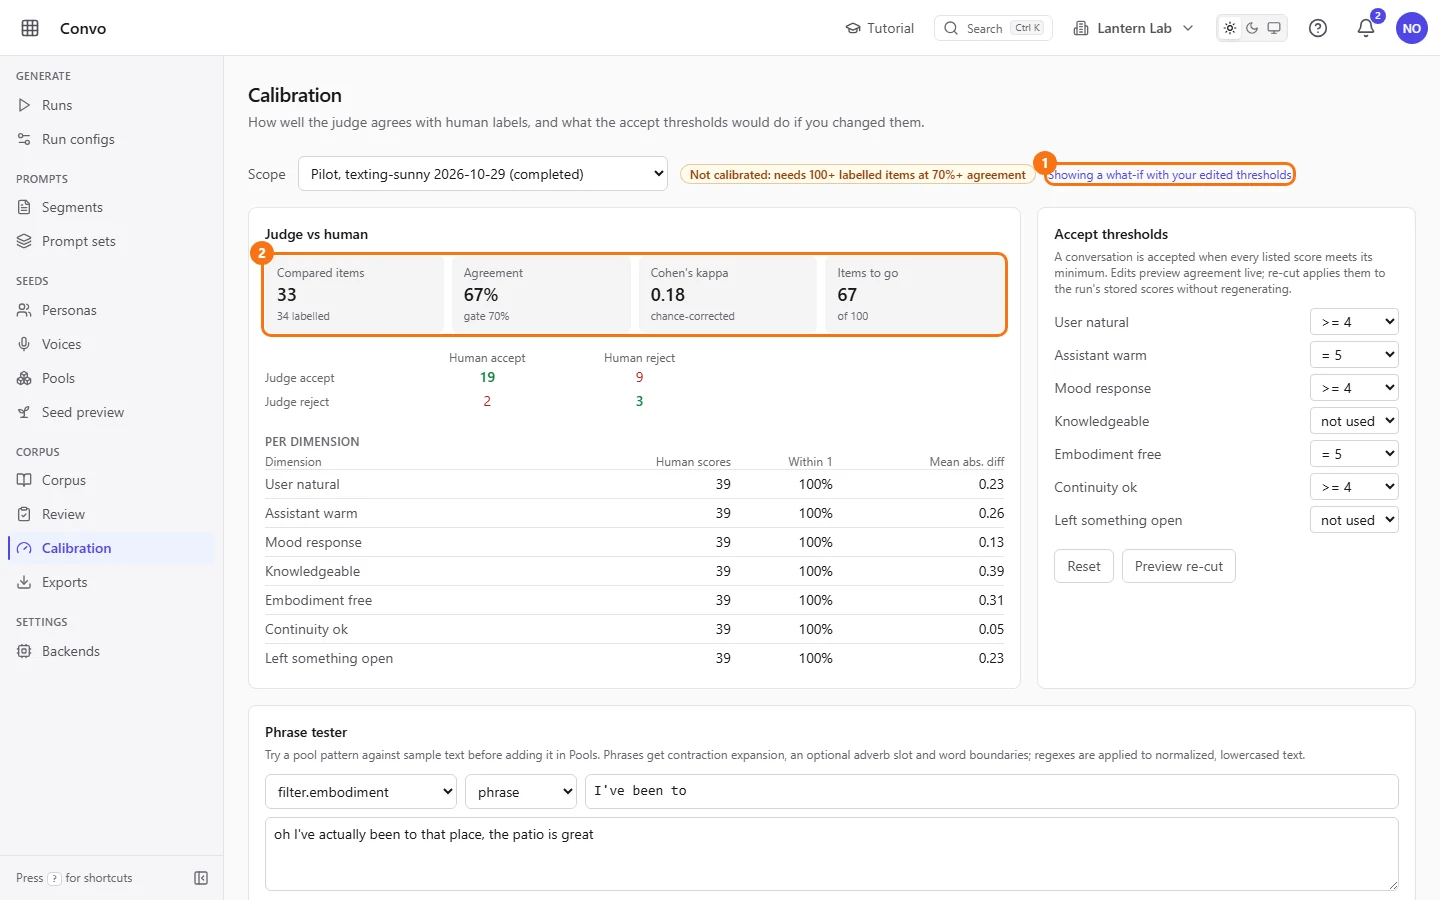Screen dimensions: 1440x900
Task: Change the Continuity ok threshold dropdown
Action: point(1354,487)
